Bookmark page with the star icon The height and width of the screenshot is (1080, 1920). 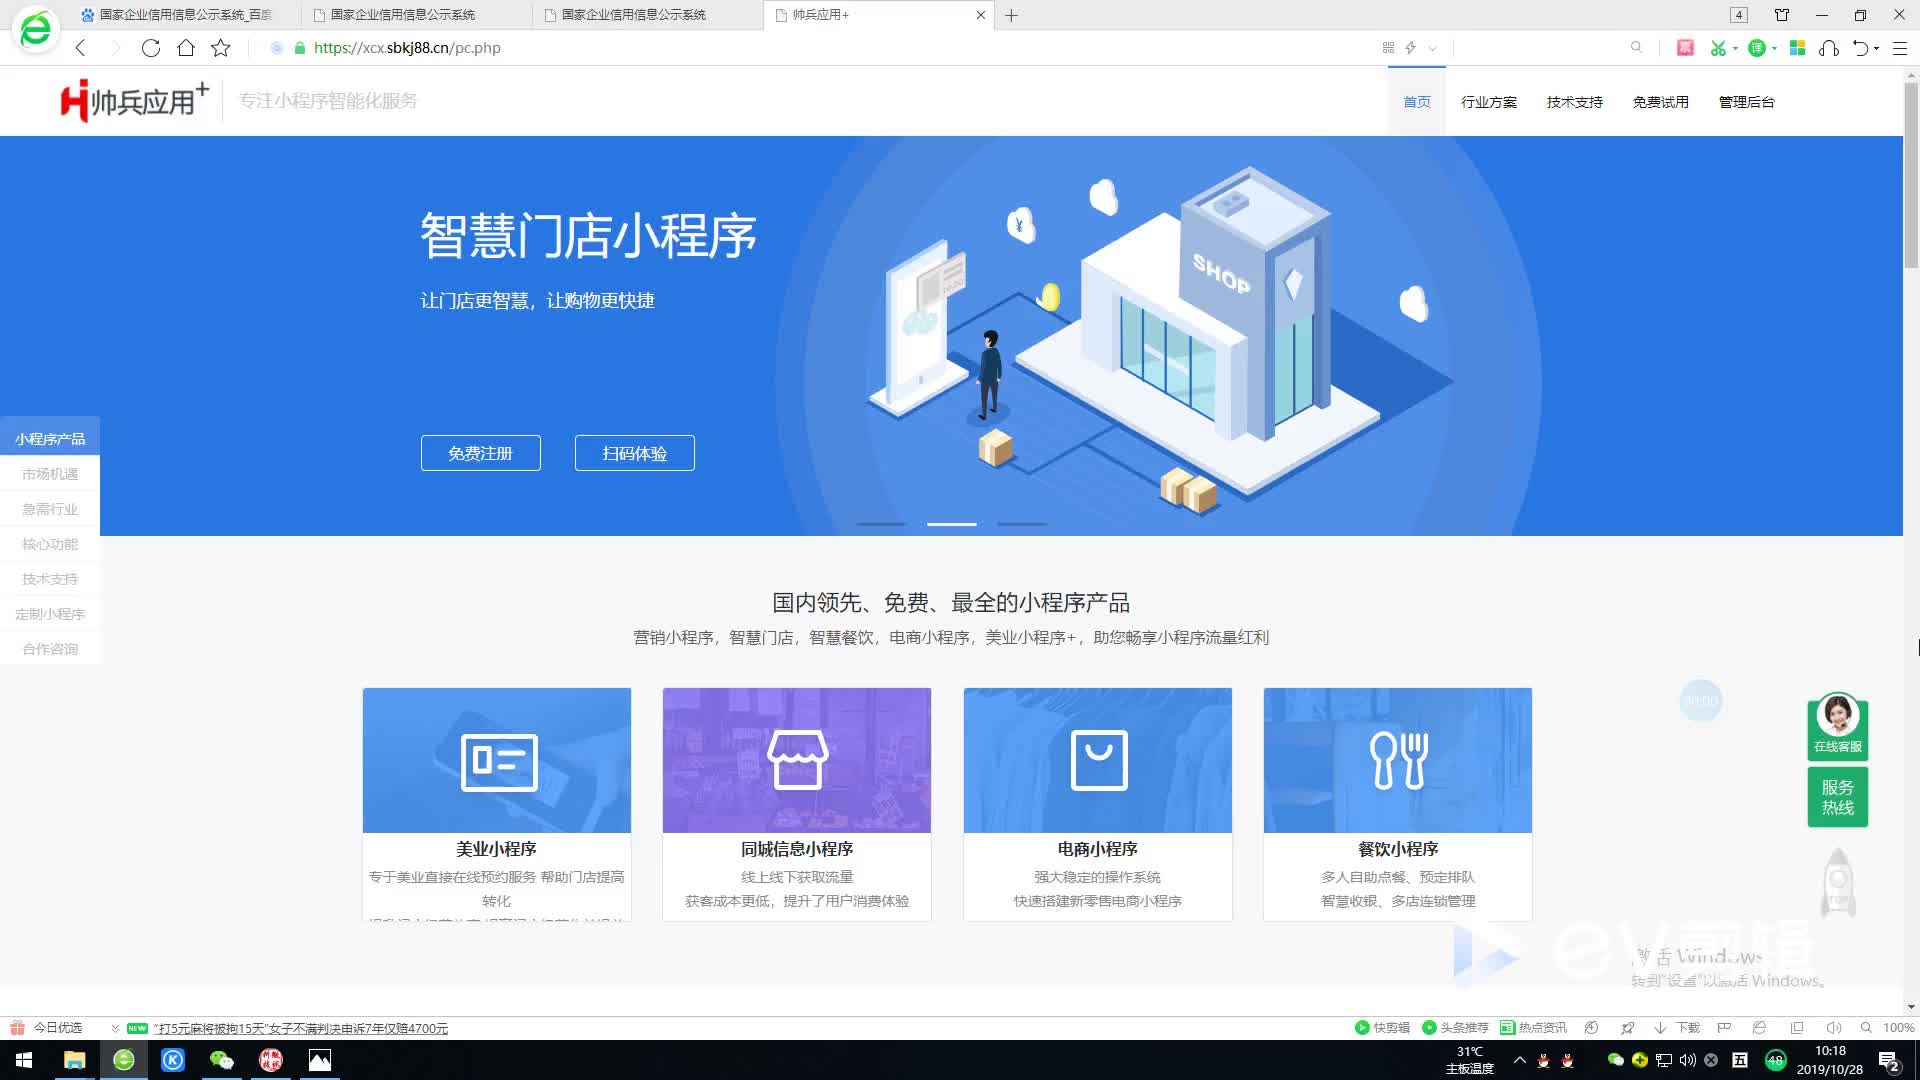pos(221,48)
